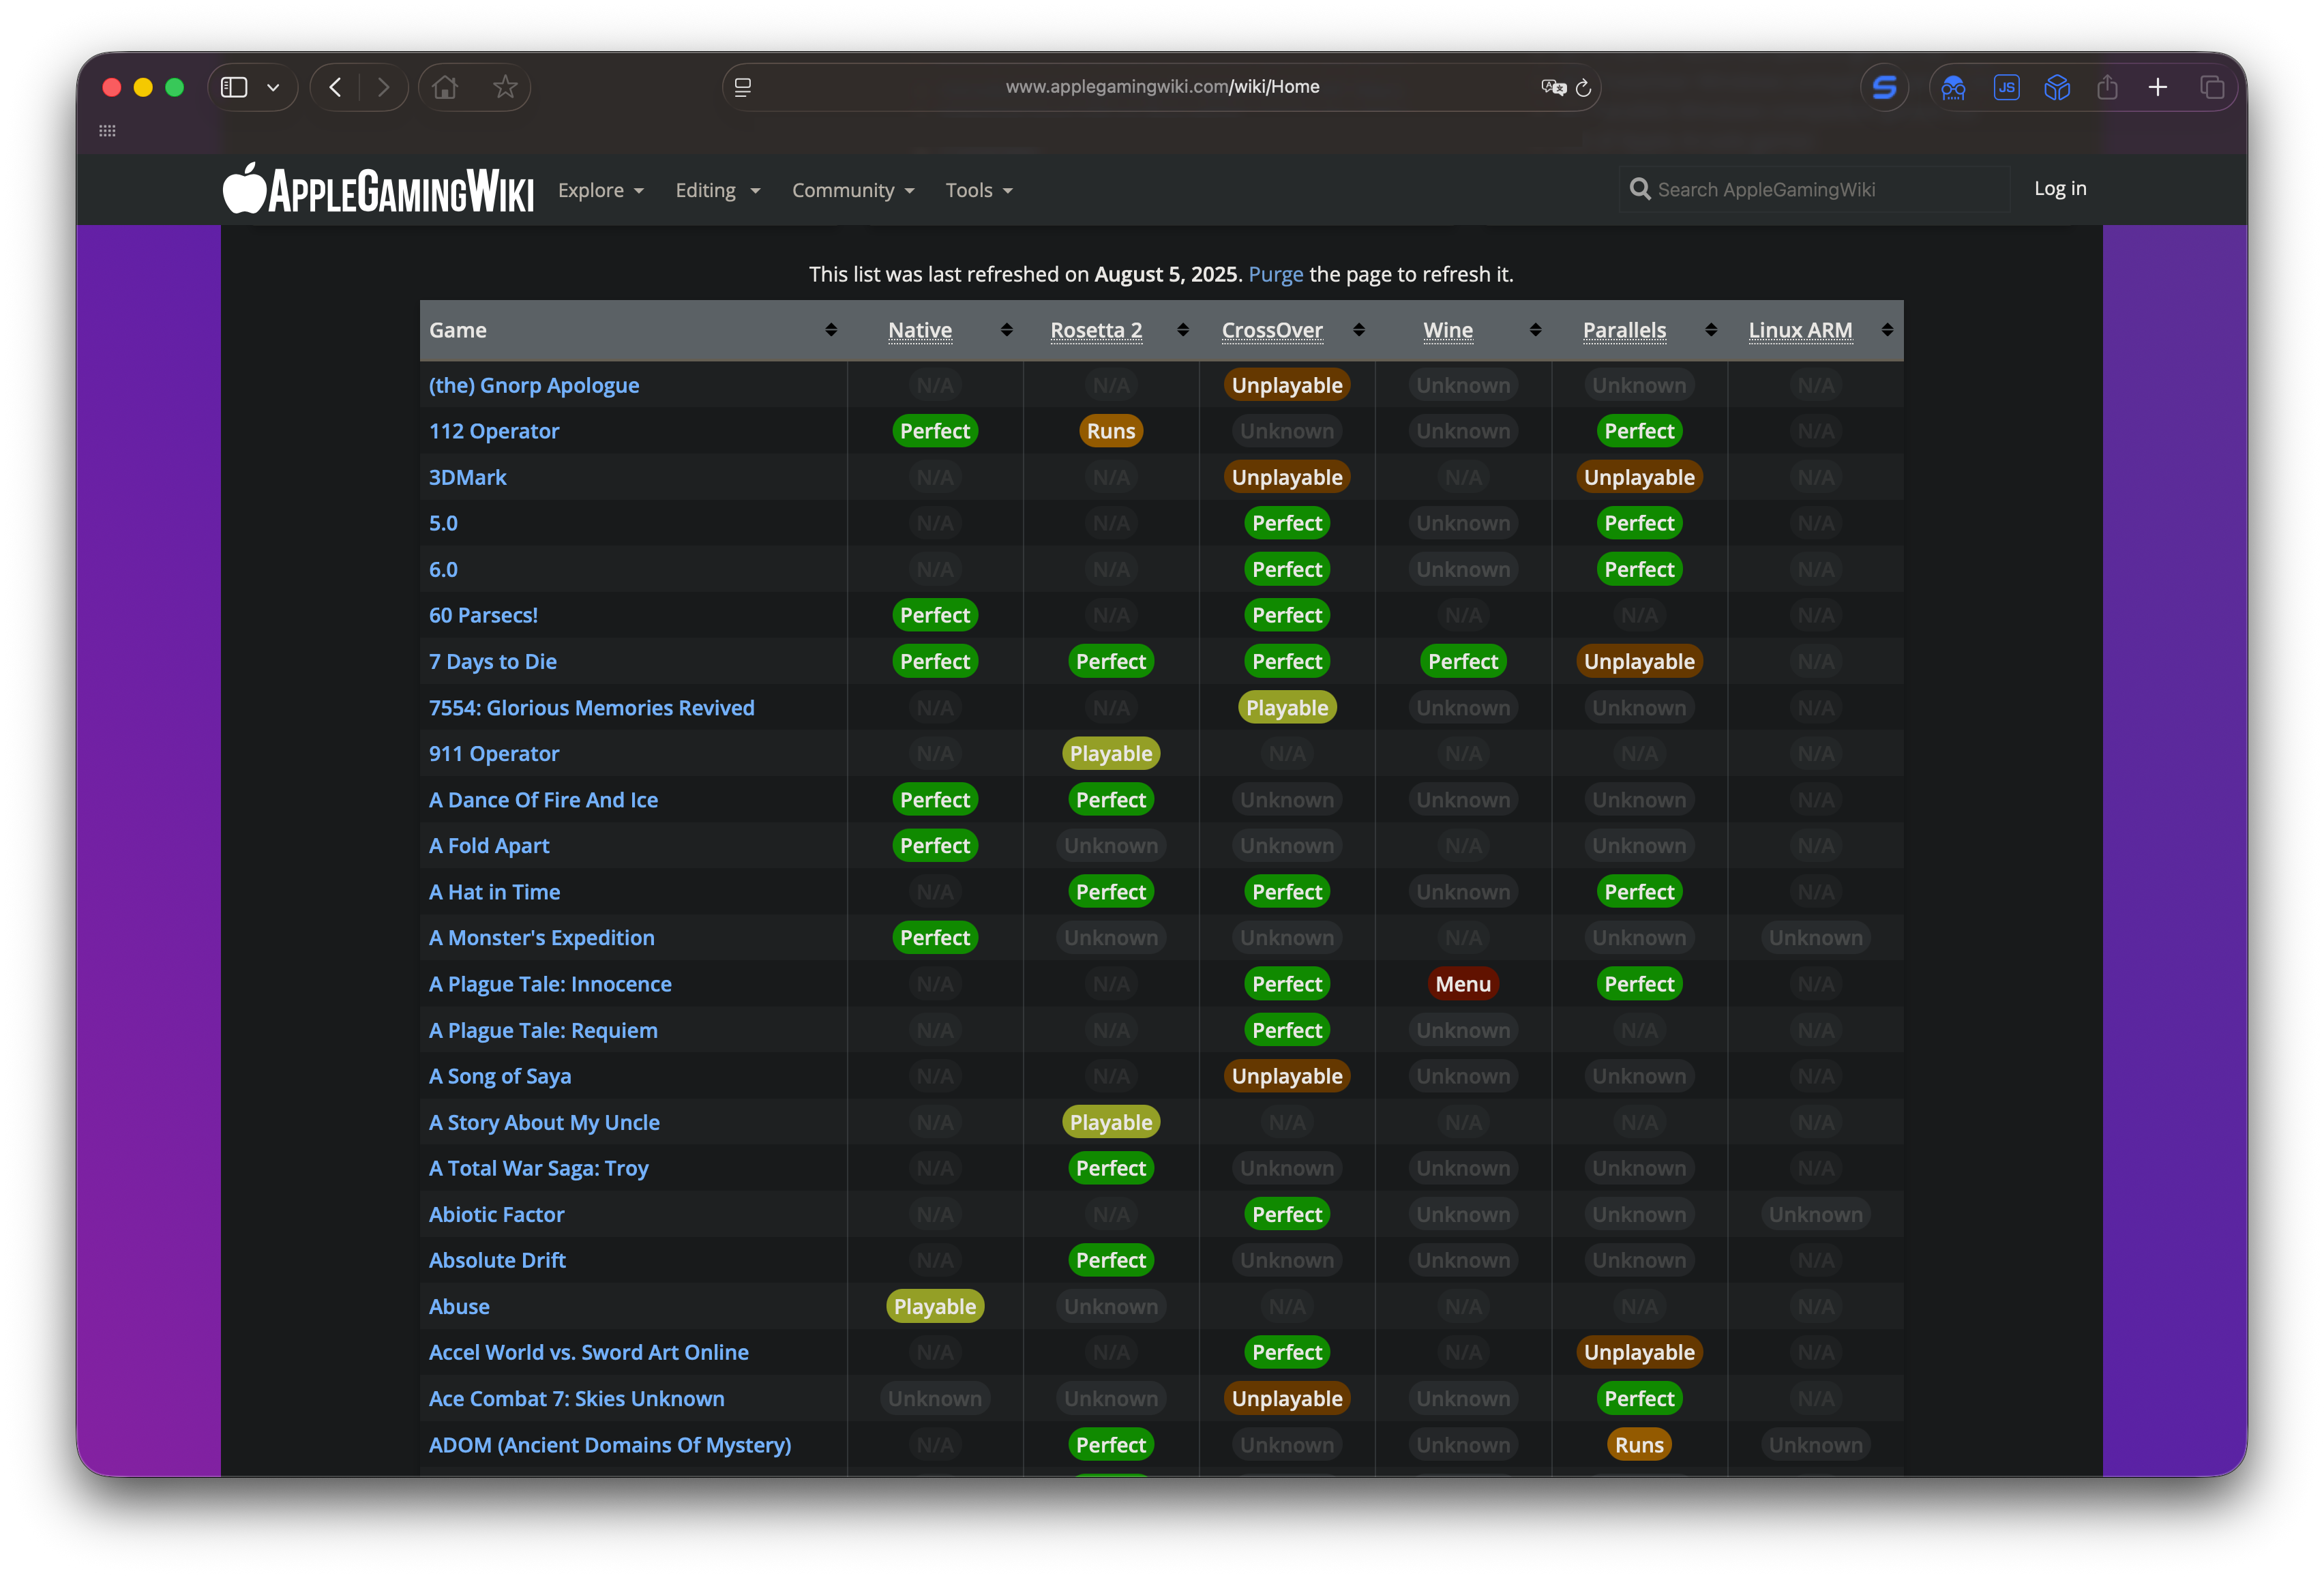Open Ace Combat 7: Skies Unknown link
Image resolution: width=2324 pixels, height=1578 pixels.
coord(577,1398)
